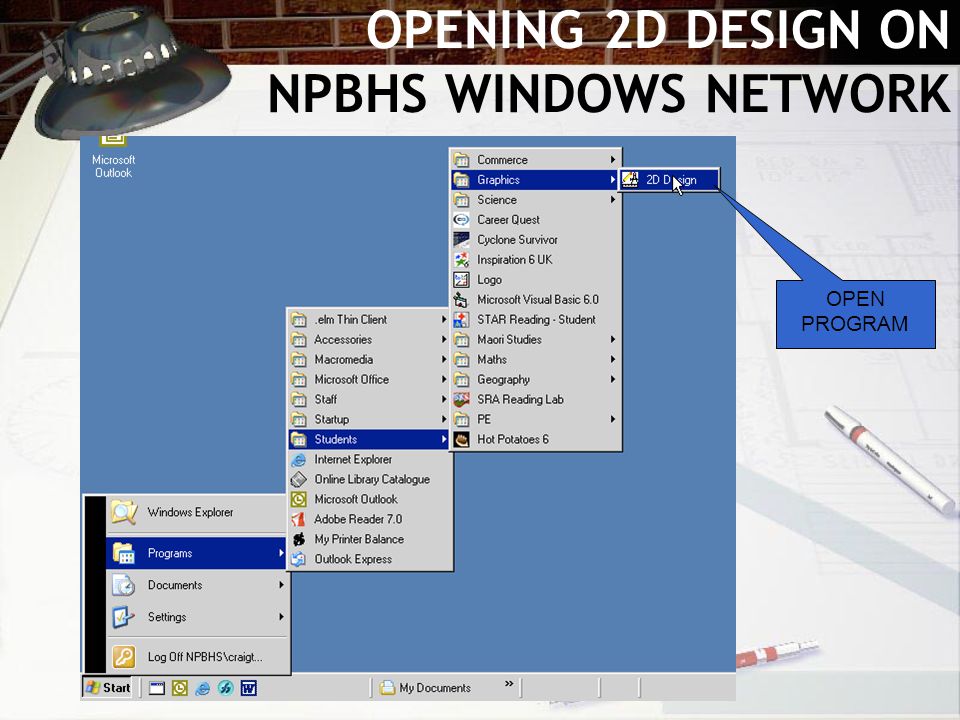Launch Cyclone Survivor

[536, 240]
